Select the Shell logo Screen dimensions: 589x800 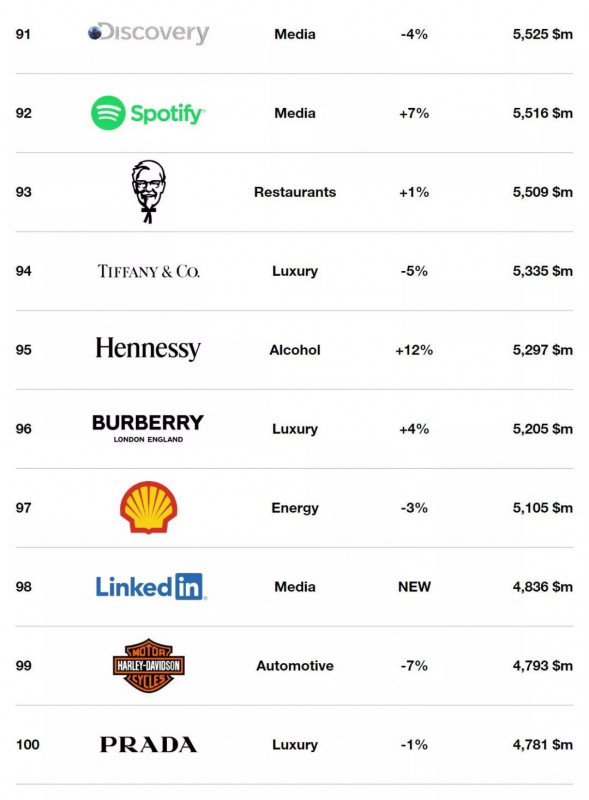tap(149, 507)
